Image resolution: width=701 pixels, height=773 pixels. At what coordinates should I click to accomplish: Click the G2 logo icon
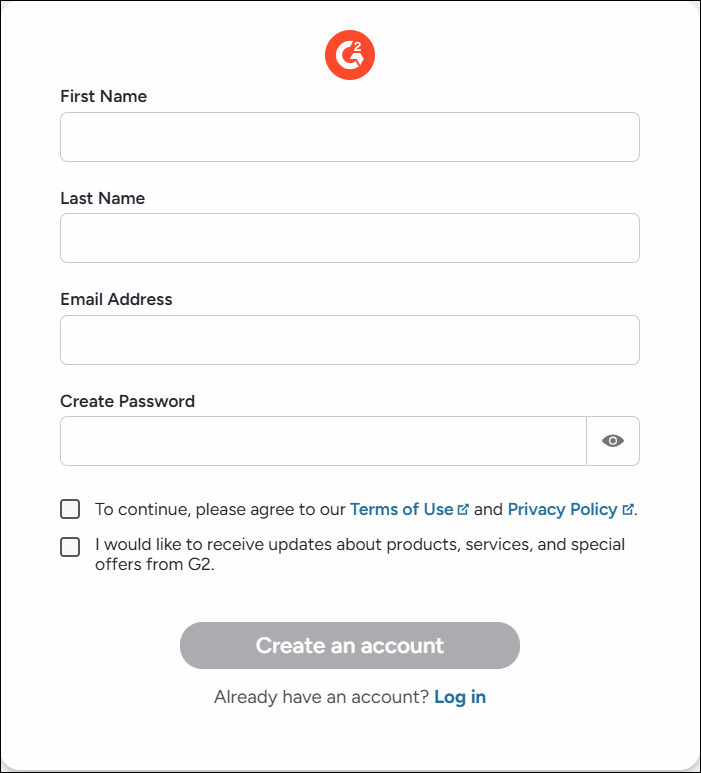click(349, 55)
